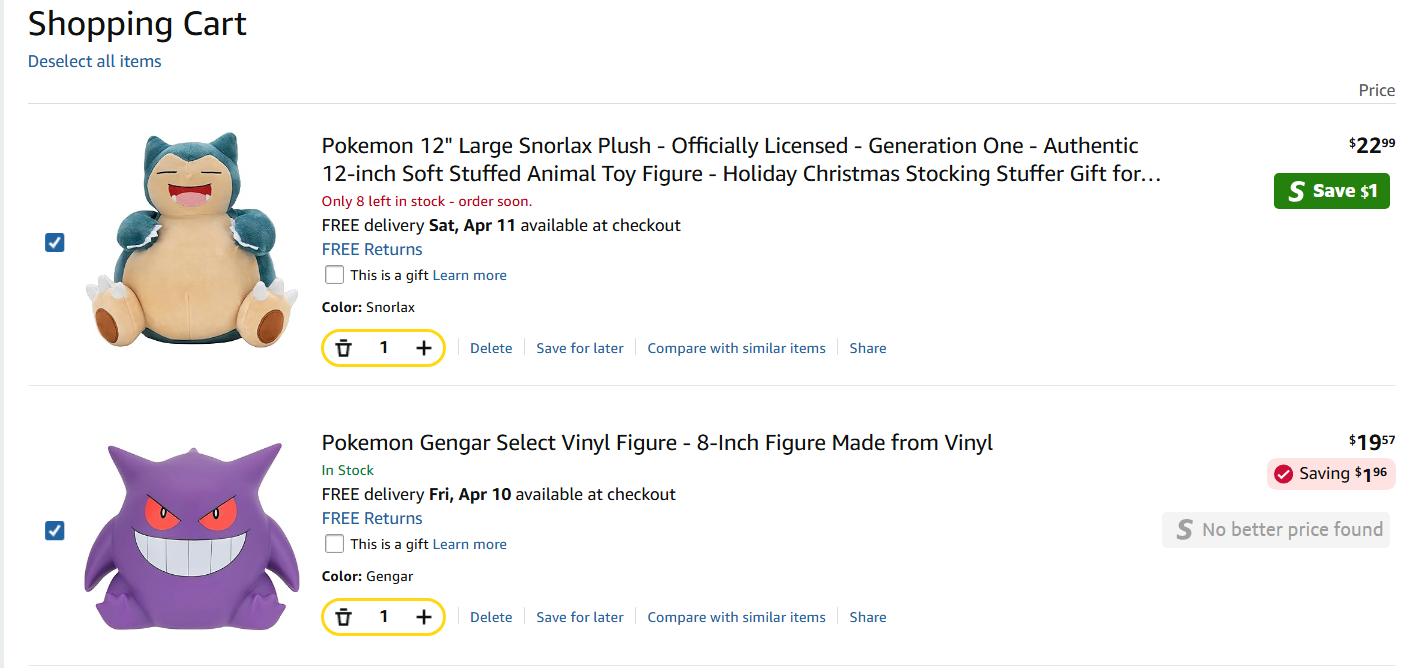The width and height of the screenshot is (1416, 668).
Task: Click the green Save $1 badge
Action: pos(1331,191)
